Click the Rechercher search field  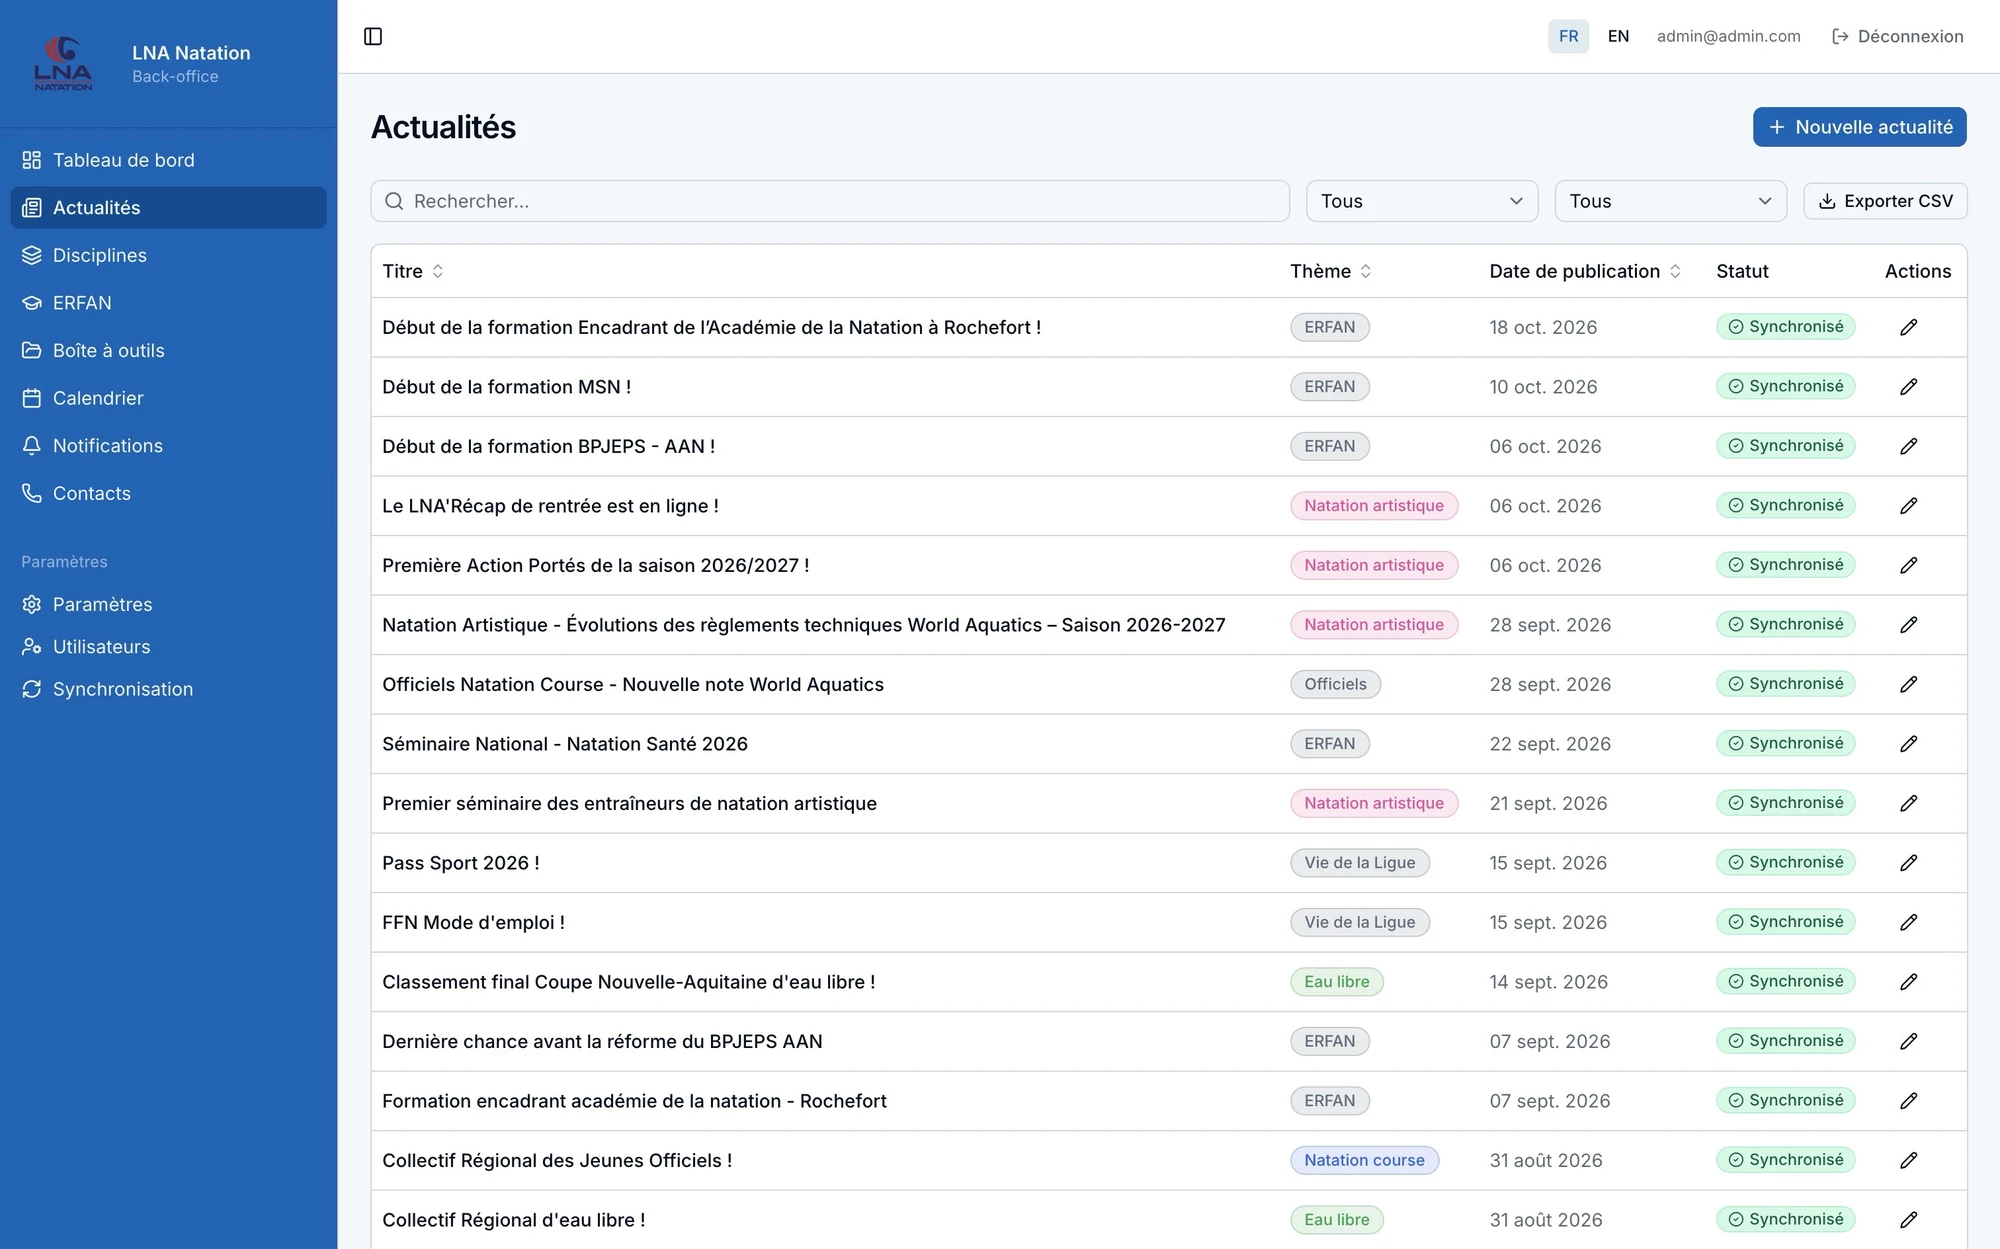[x=830, y=201]
